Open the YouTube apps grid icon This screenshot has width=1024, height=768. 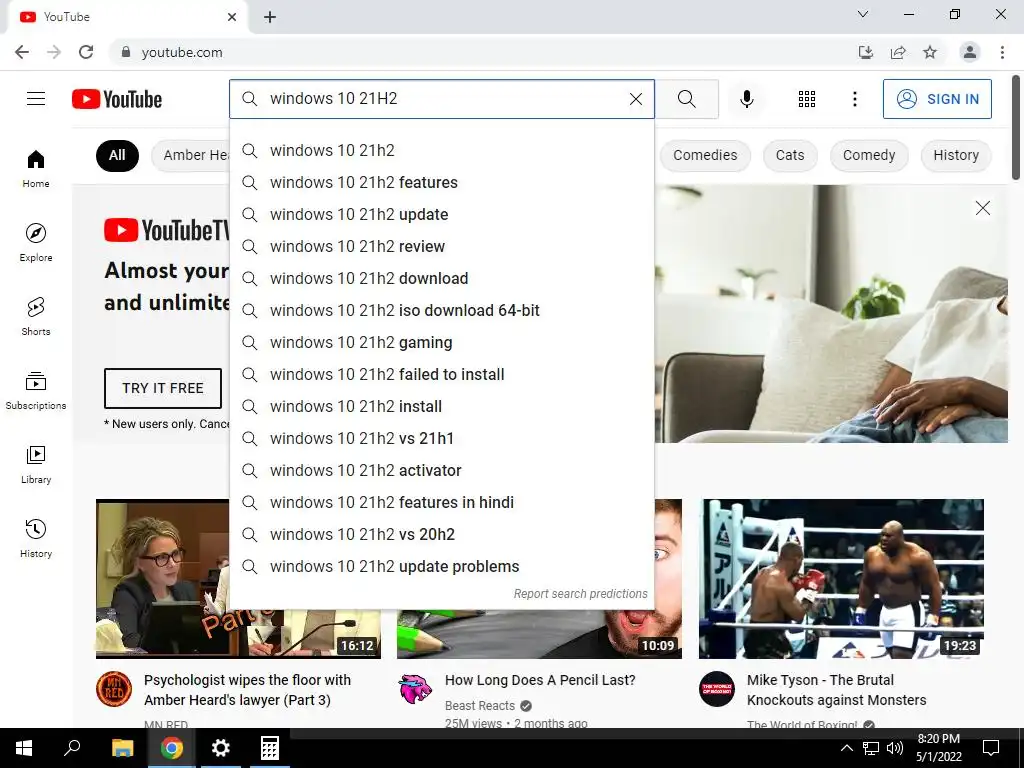tap(807, 99)
